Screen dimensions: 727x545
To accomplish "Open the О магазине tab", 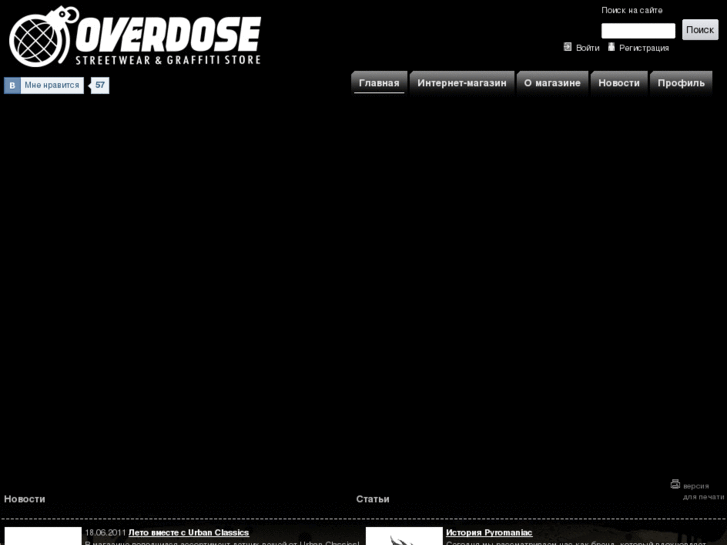I will (x=552, y=83).
